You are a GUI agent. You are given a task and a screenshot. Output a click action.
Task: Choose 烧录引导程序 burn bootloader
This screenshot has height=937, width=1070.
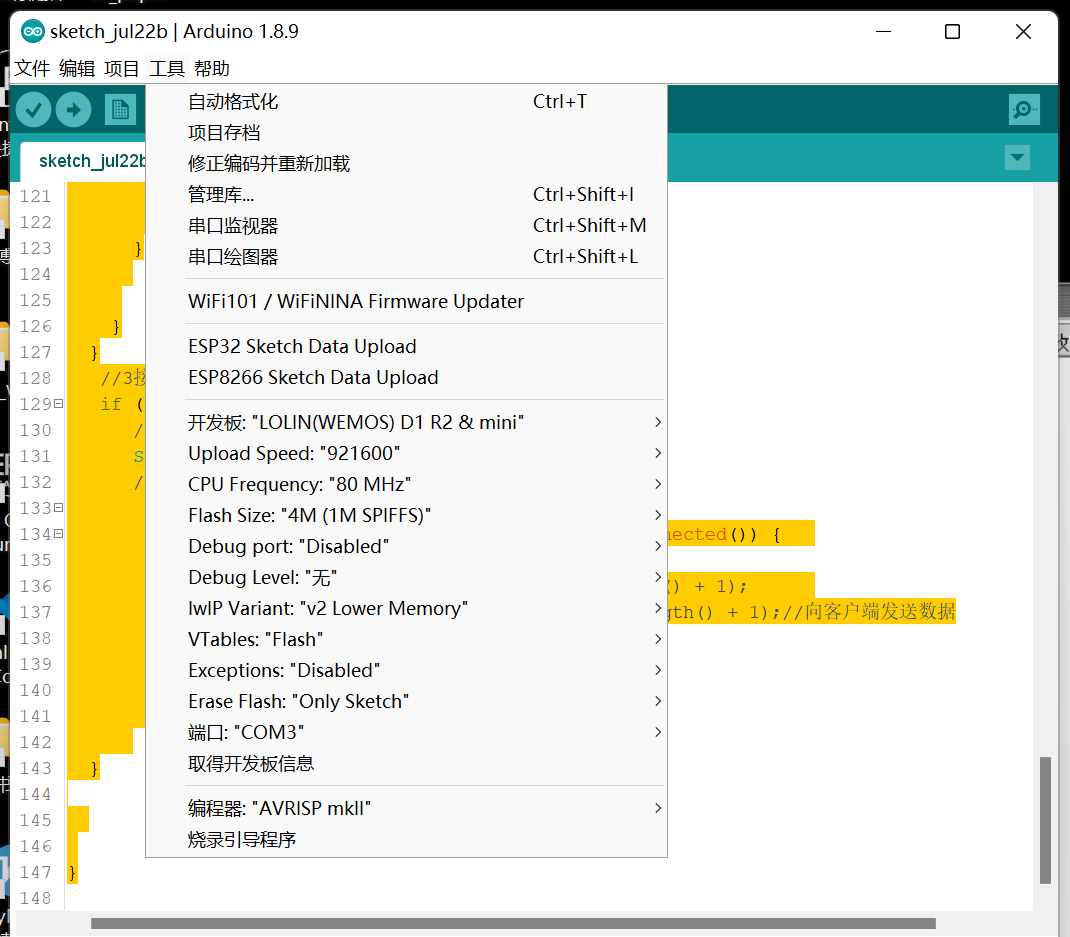click(x=407, y=839)
